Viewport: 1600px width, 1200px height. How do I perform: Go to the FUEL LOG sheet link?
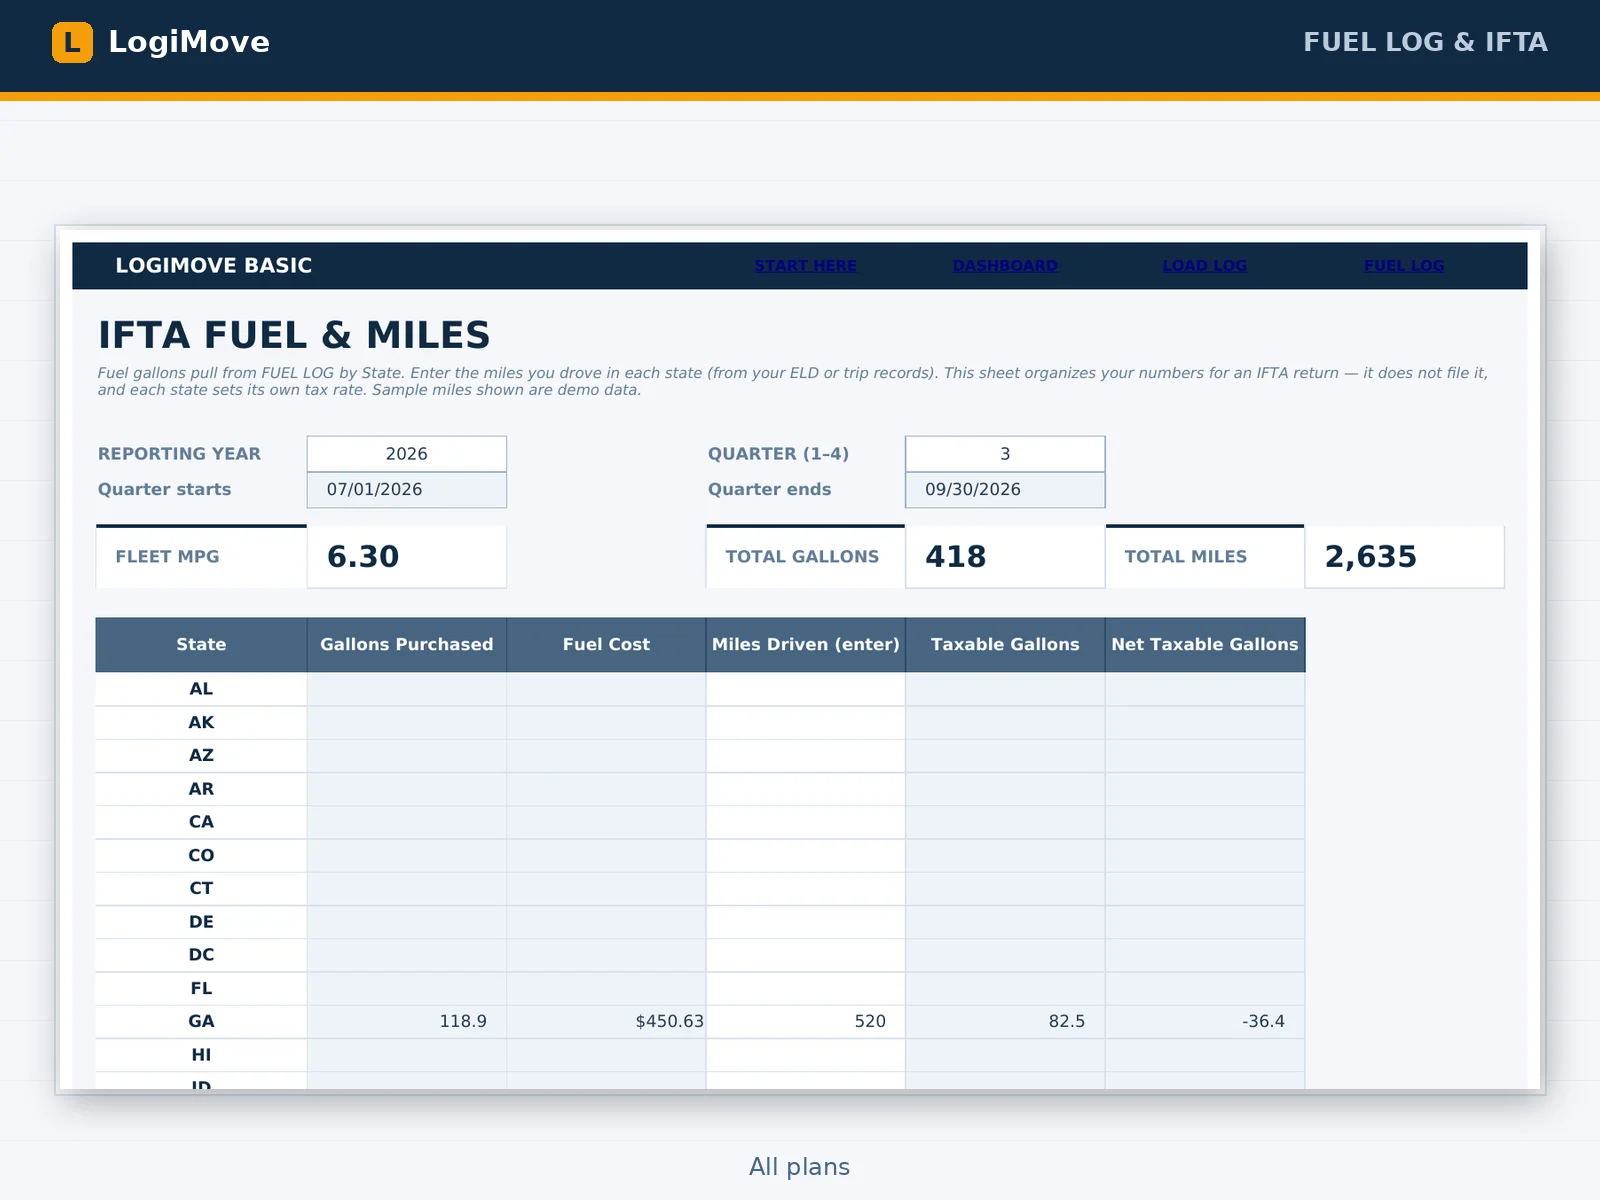[x=1404, y=266]
